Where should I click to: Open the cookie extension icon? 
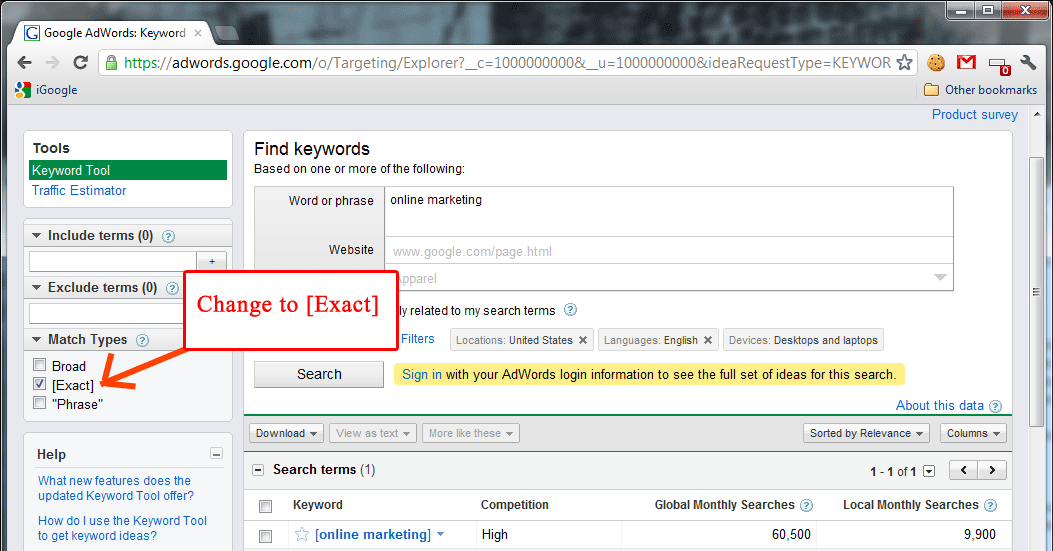click(935, 62)
